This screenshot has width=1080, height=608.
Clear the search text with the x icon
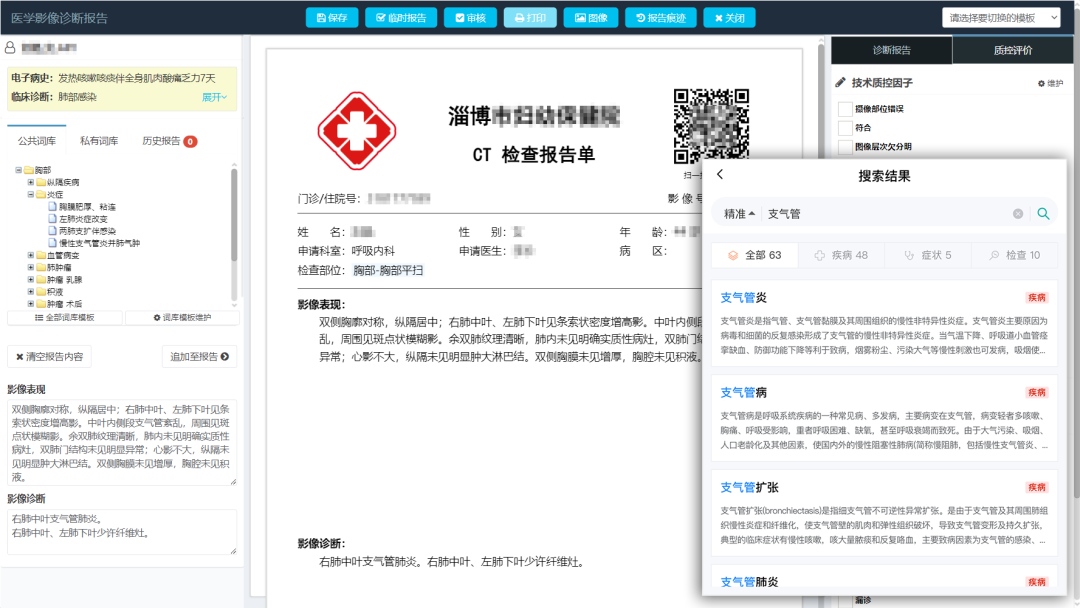[x=1018, y=214]
